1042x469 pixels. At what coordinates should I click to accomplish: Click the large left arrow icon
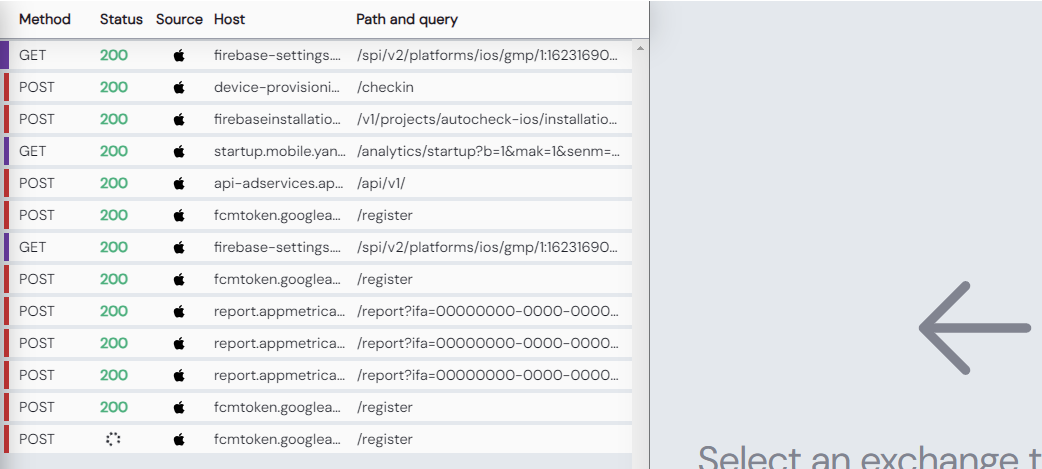pyautogui.click(x=974, y=328)
